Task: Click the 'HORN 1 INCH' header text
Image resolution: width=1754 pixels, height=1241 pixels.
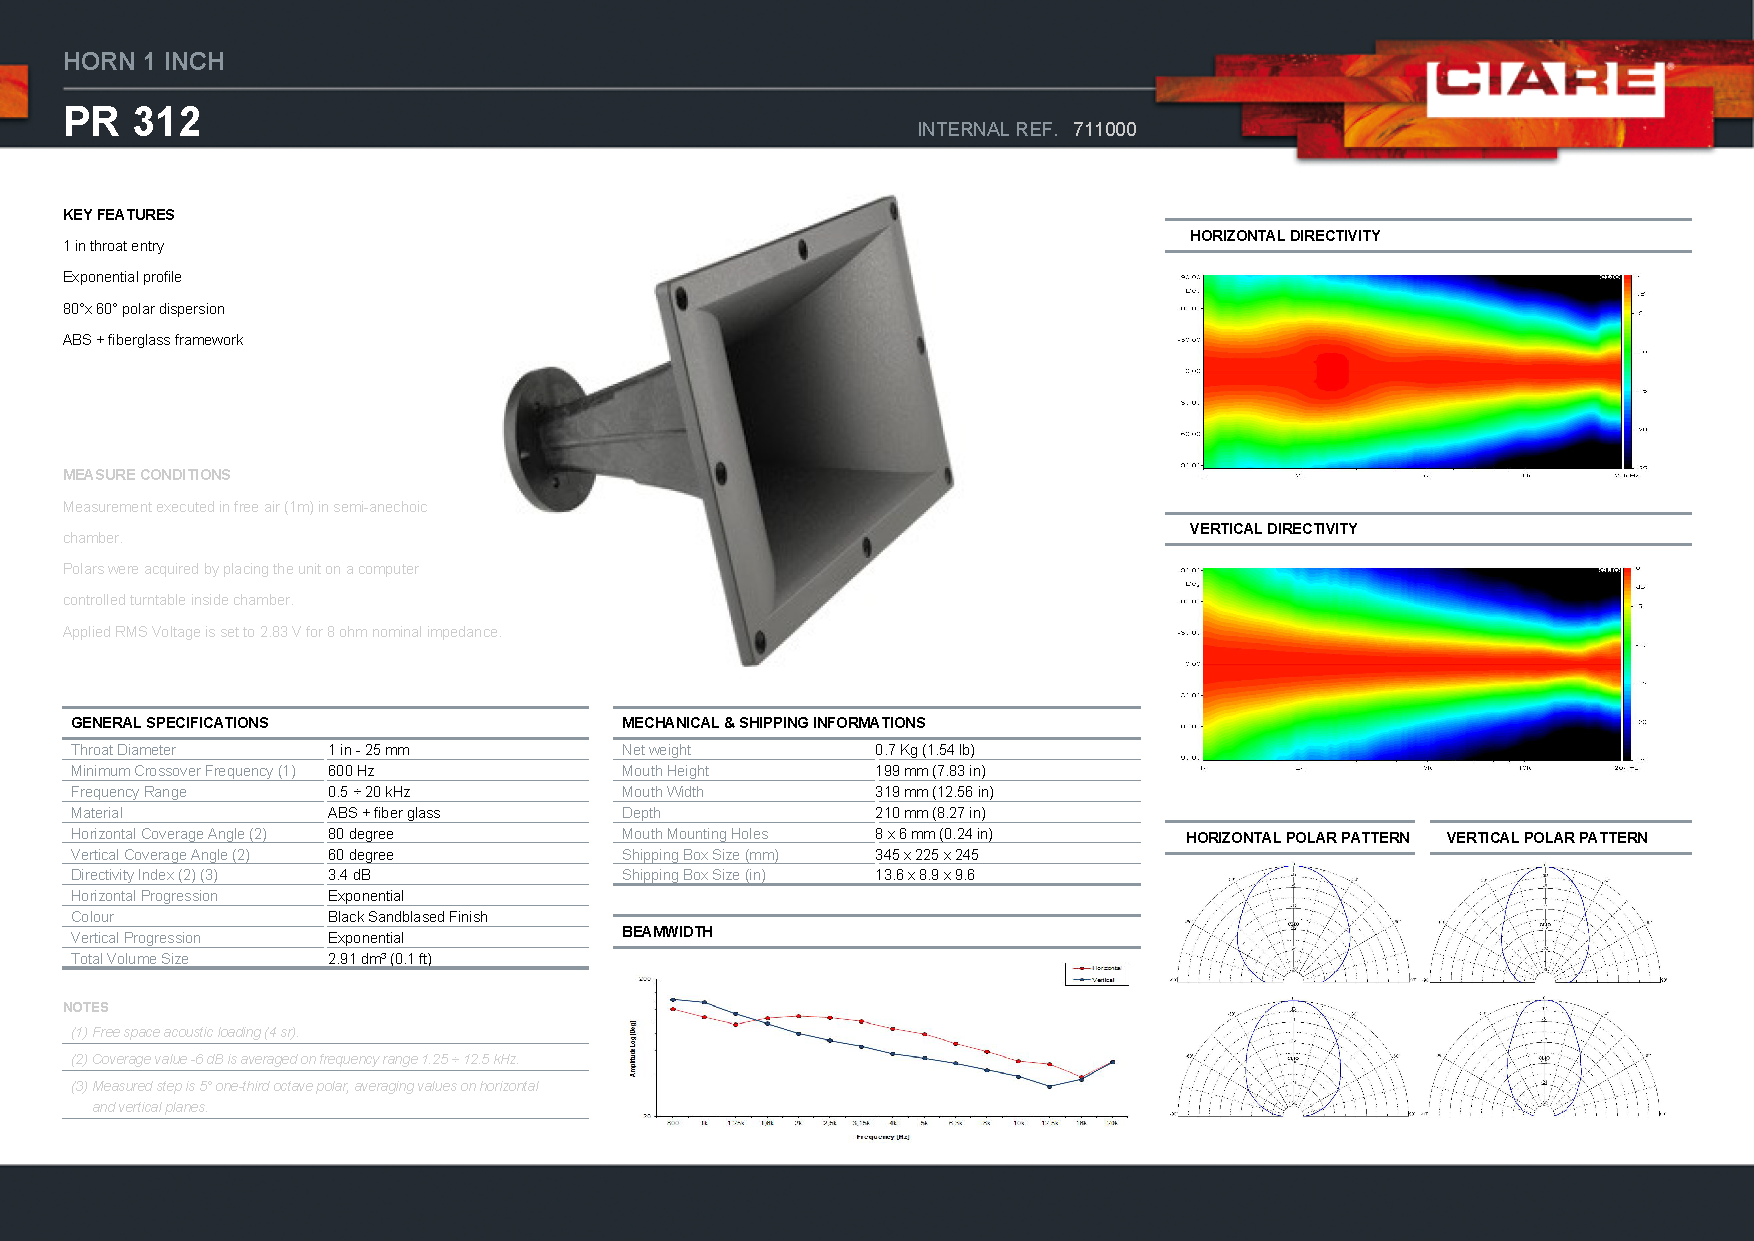Action: [x=144, y=62]
